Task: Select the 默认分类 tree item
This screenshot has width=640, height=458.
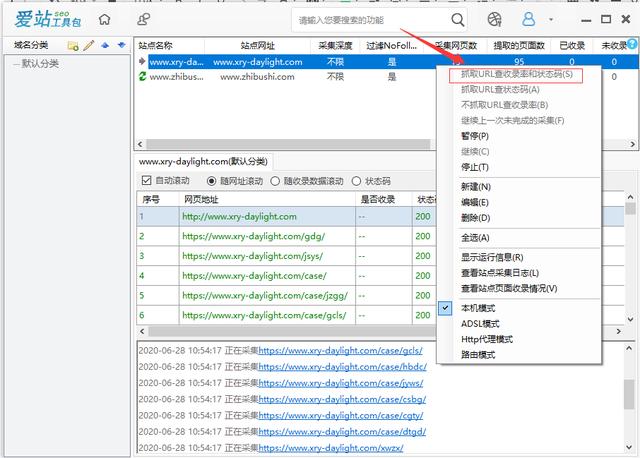Action: click(36, 63)
